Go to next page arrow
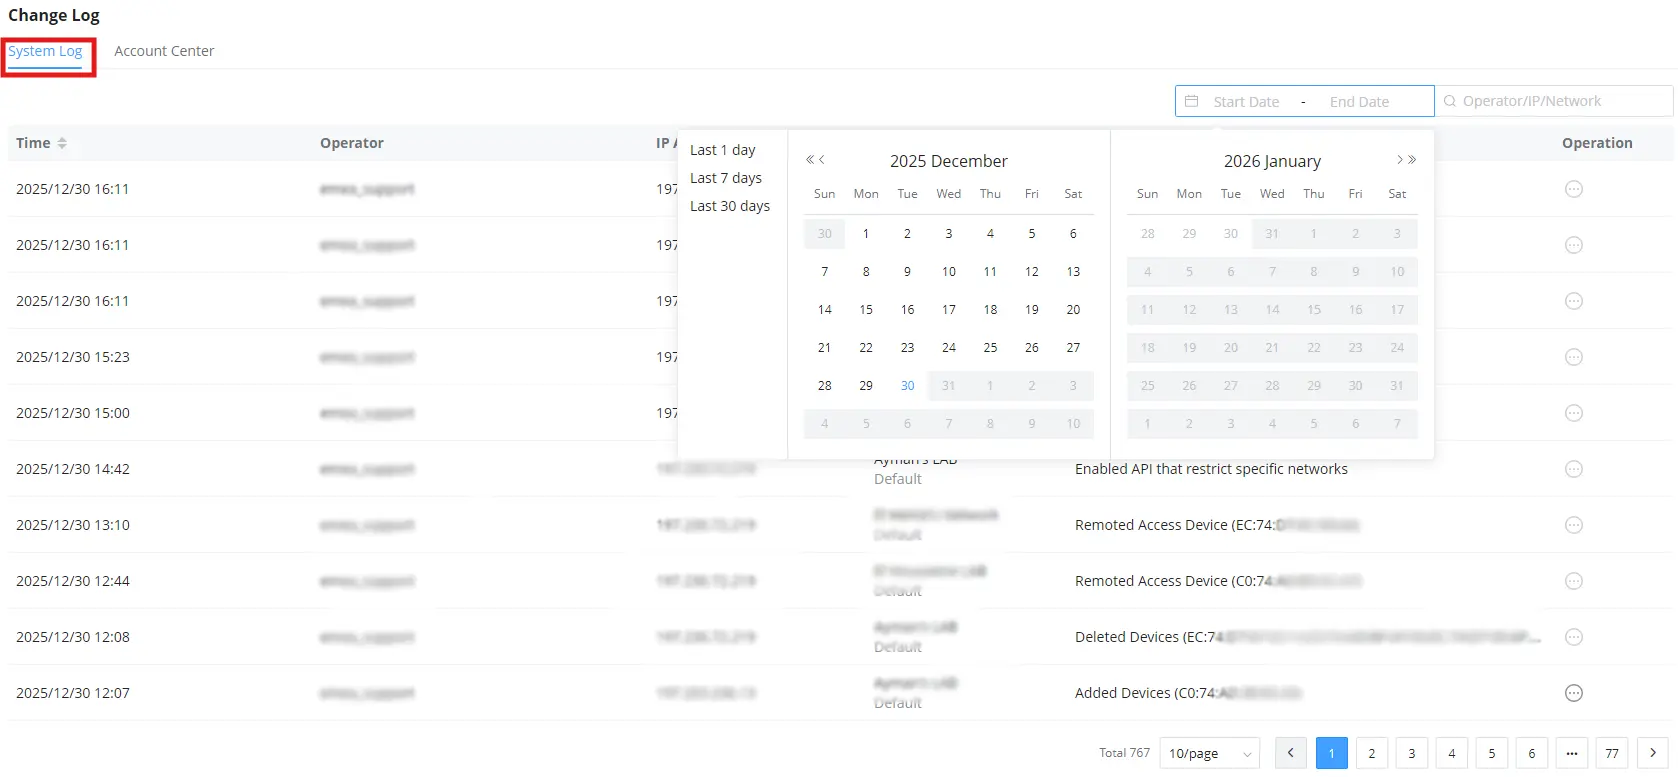1678x777 pixels. [1652, 753]
